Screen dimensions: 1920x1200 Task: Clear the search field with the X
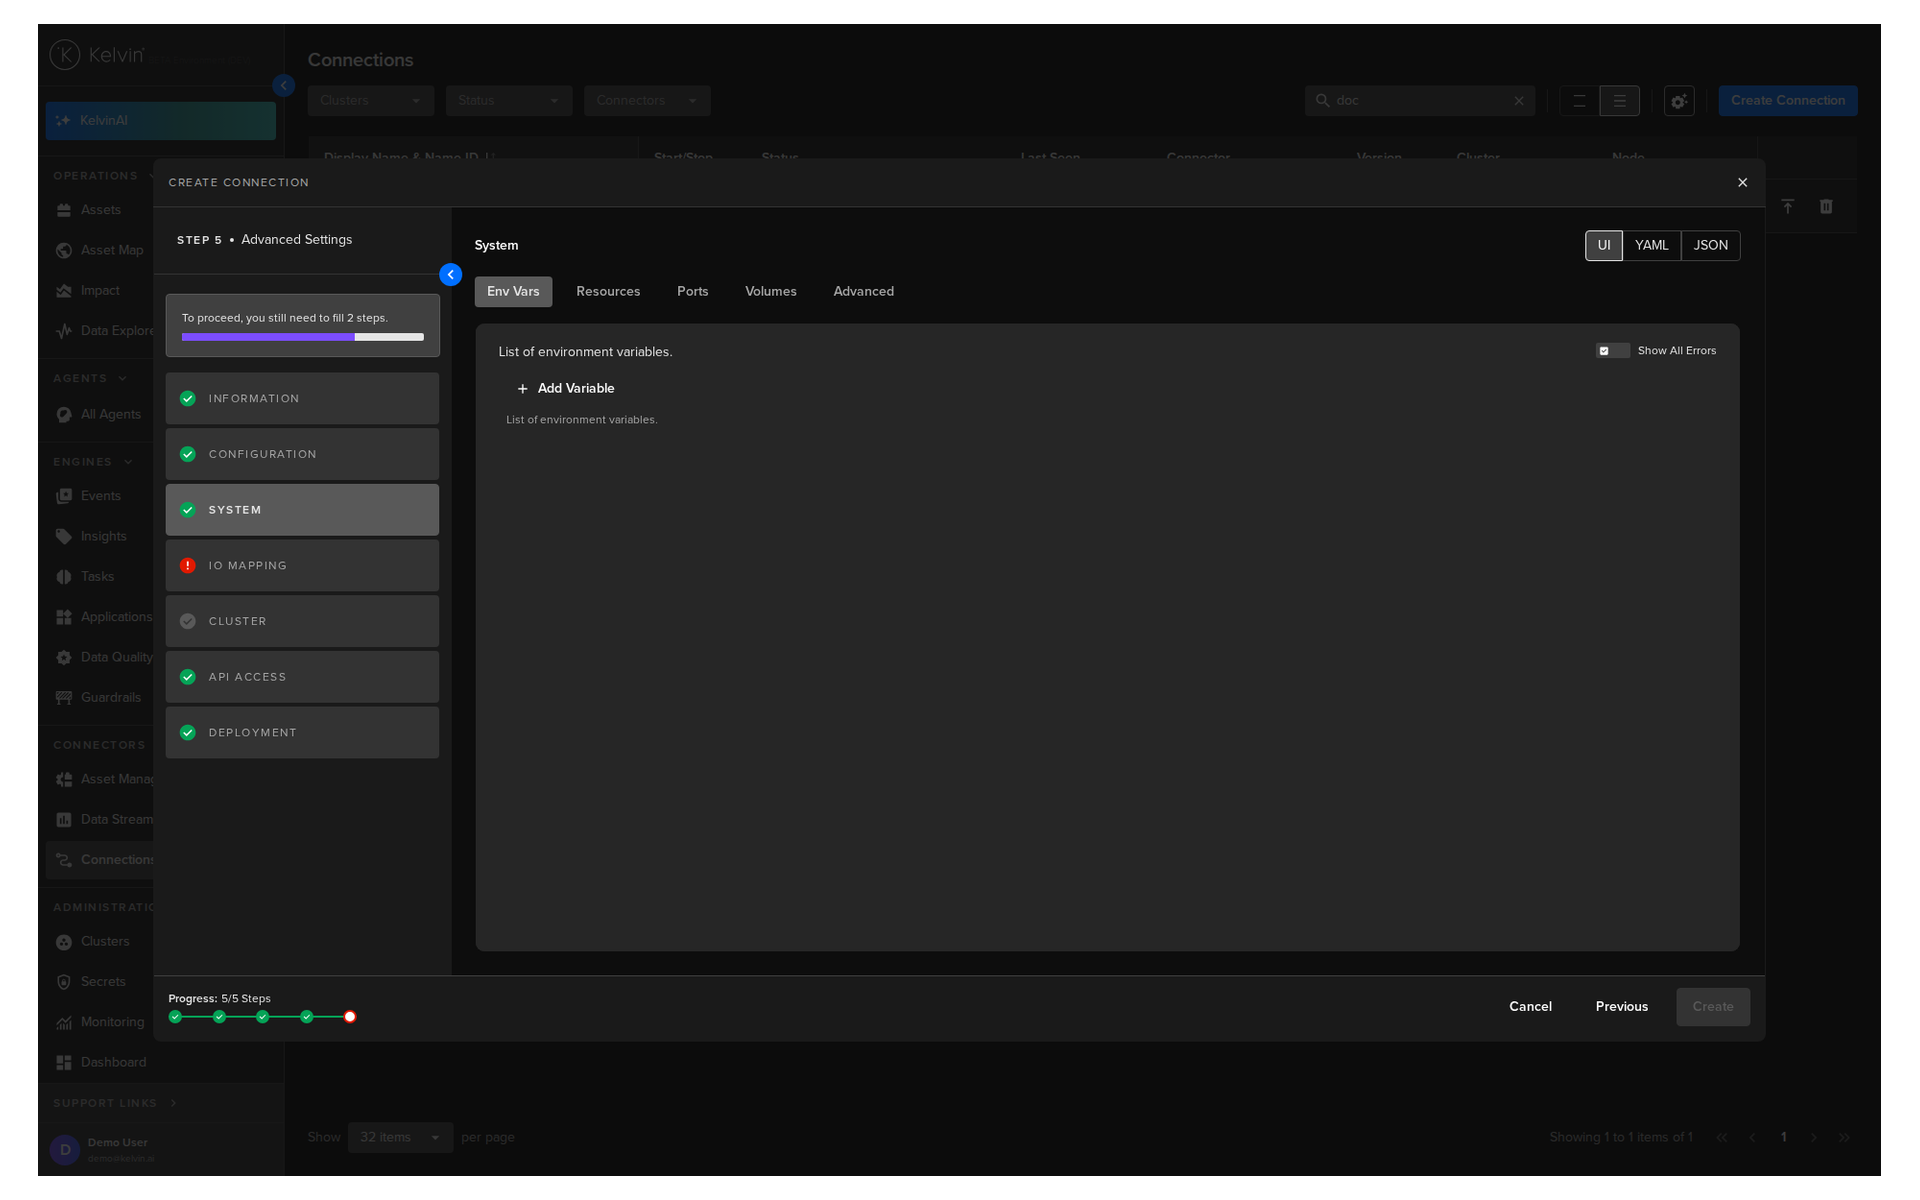[x=1519, y=101]
